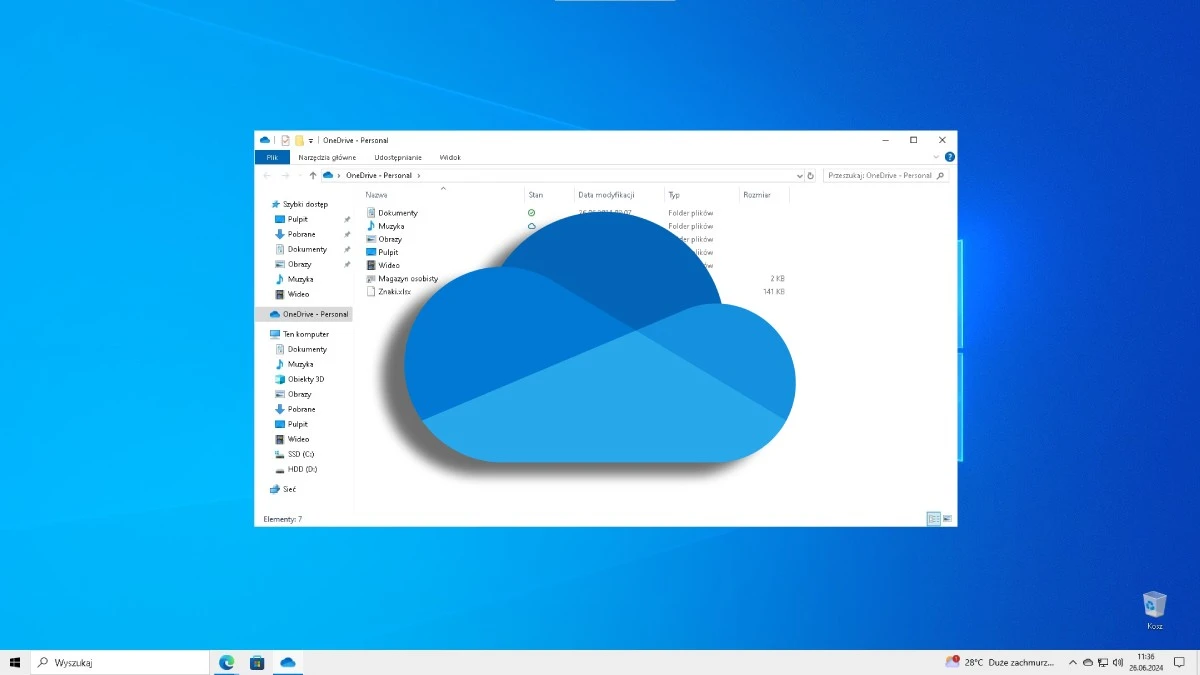
Task: Click the green sync status icon beside Dokumenty
Action: pyautogui.click(x=533, y=212)
